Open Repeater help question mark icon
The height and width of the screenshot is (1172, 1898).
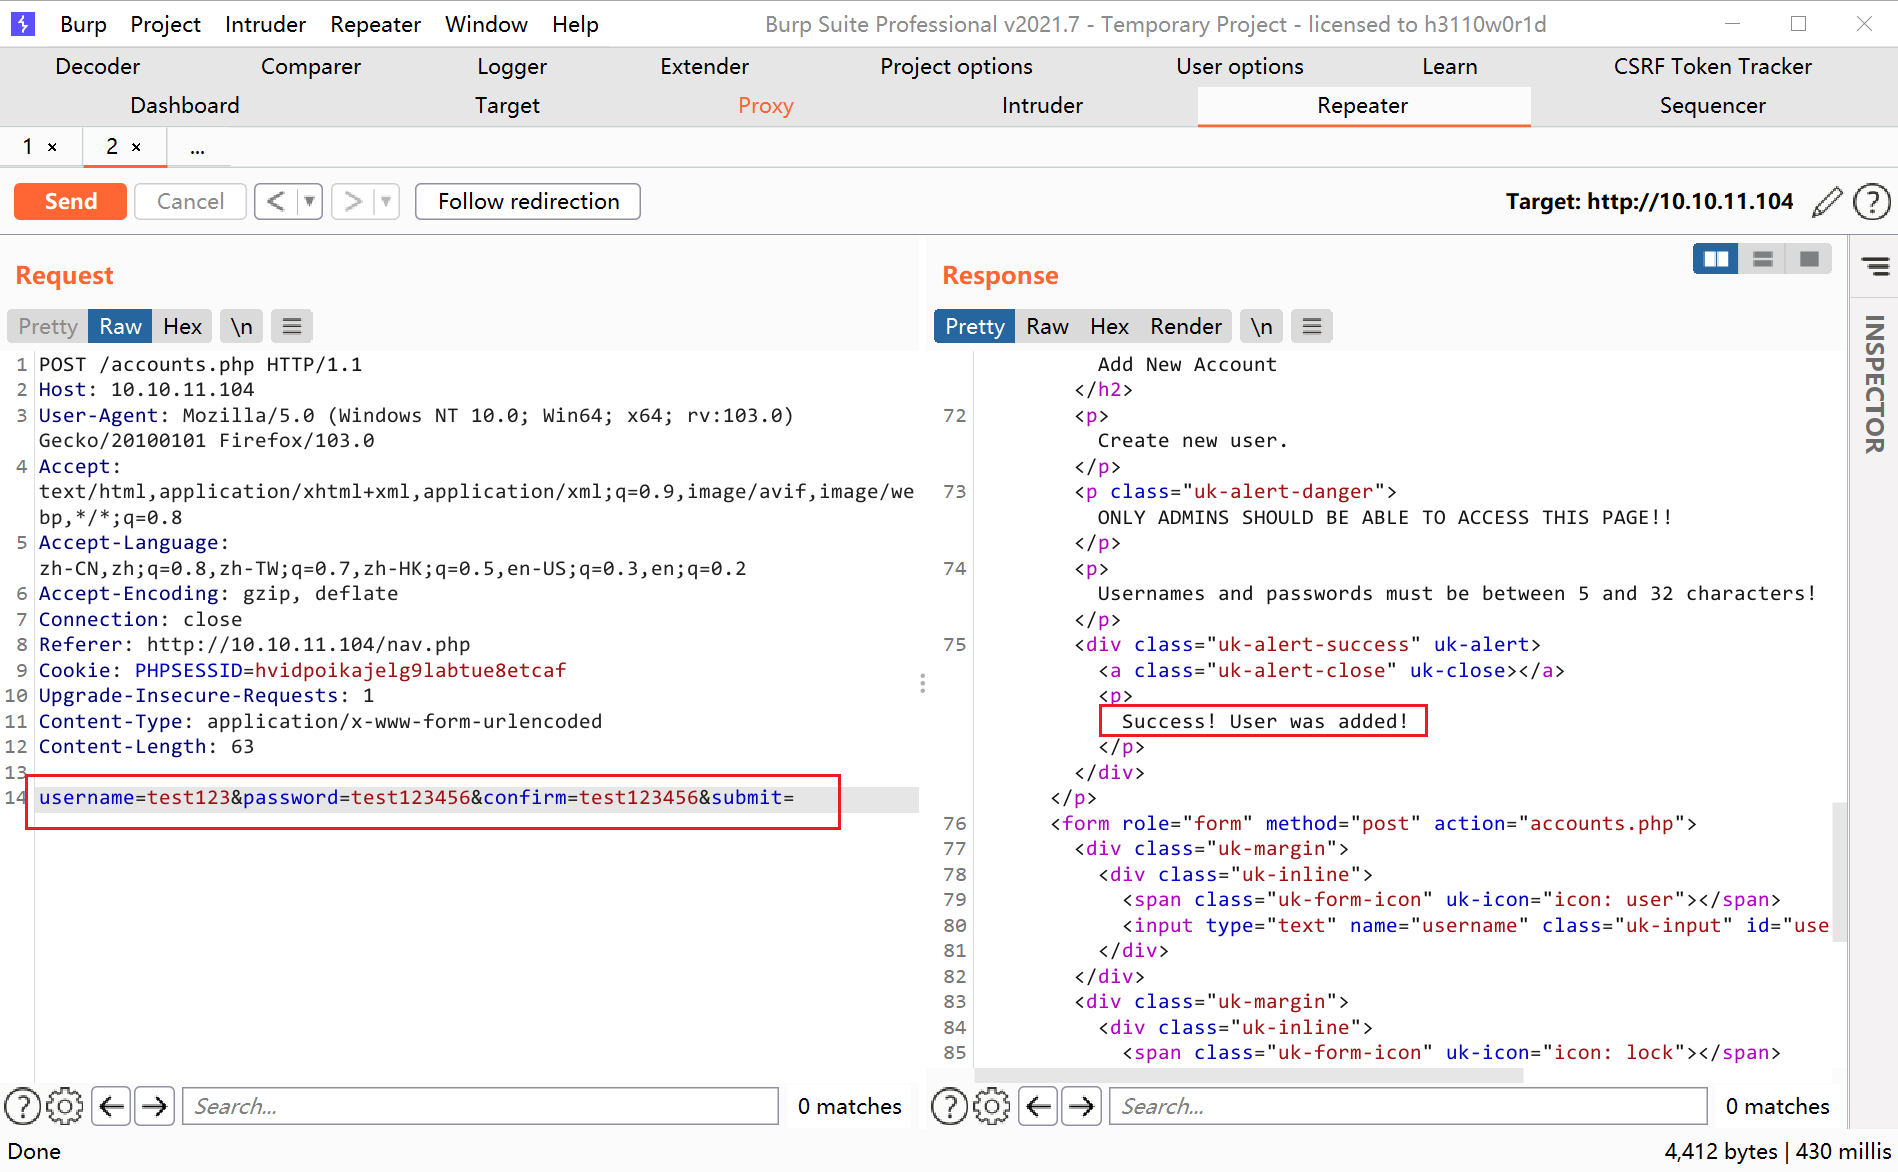click(1871, 202)
